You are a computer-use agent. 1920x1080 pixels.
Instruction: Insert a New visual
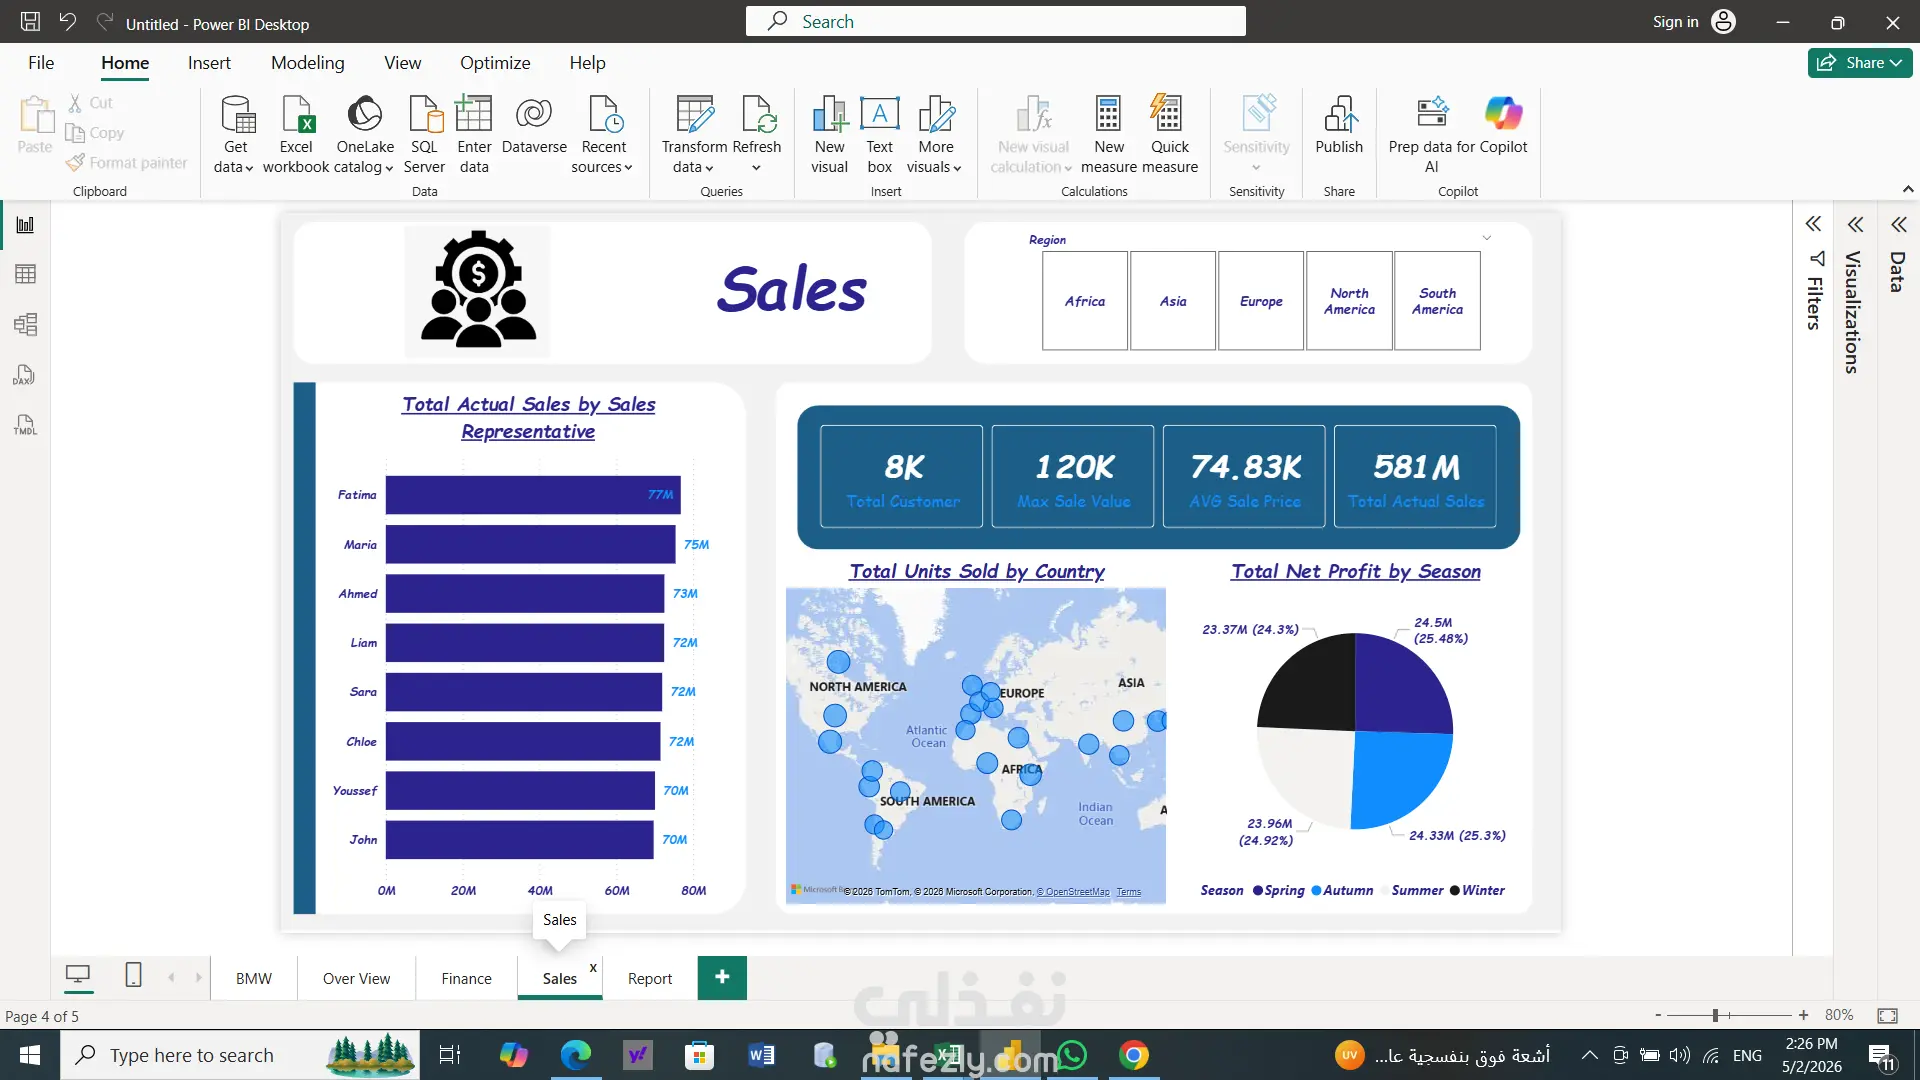[x=829, y=135]
